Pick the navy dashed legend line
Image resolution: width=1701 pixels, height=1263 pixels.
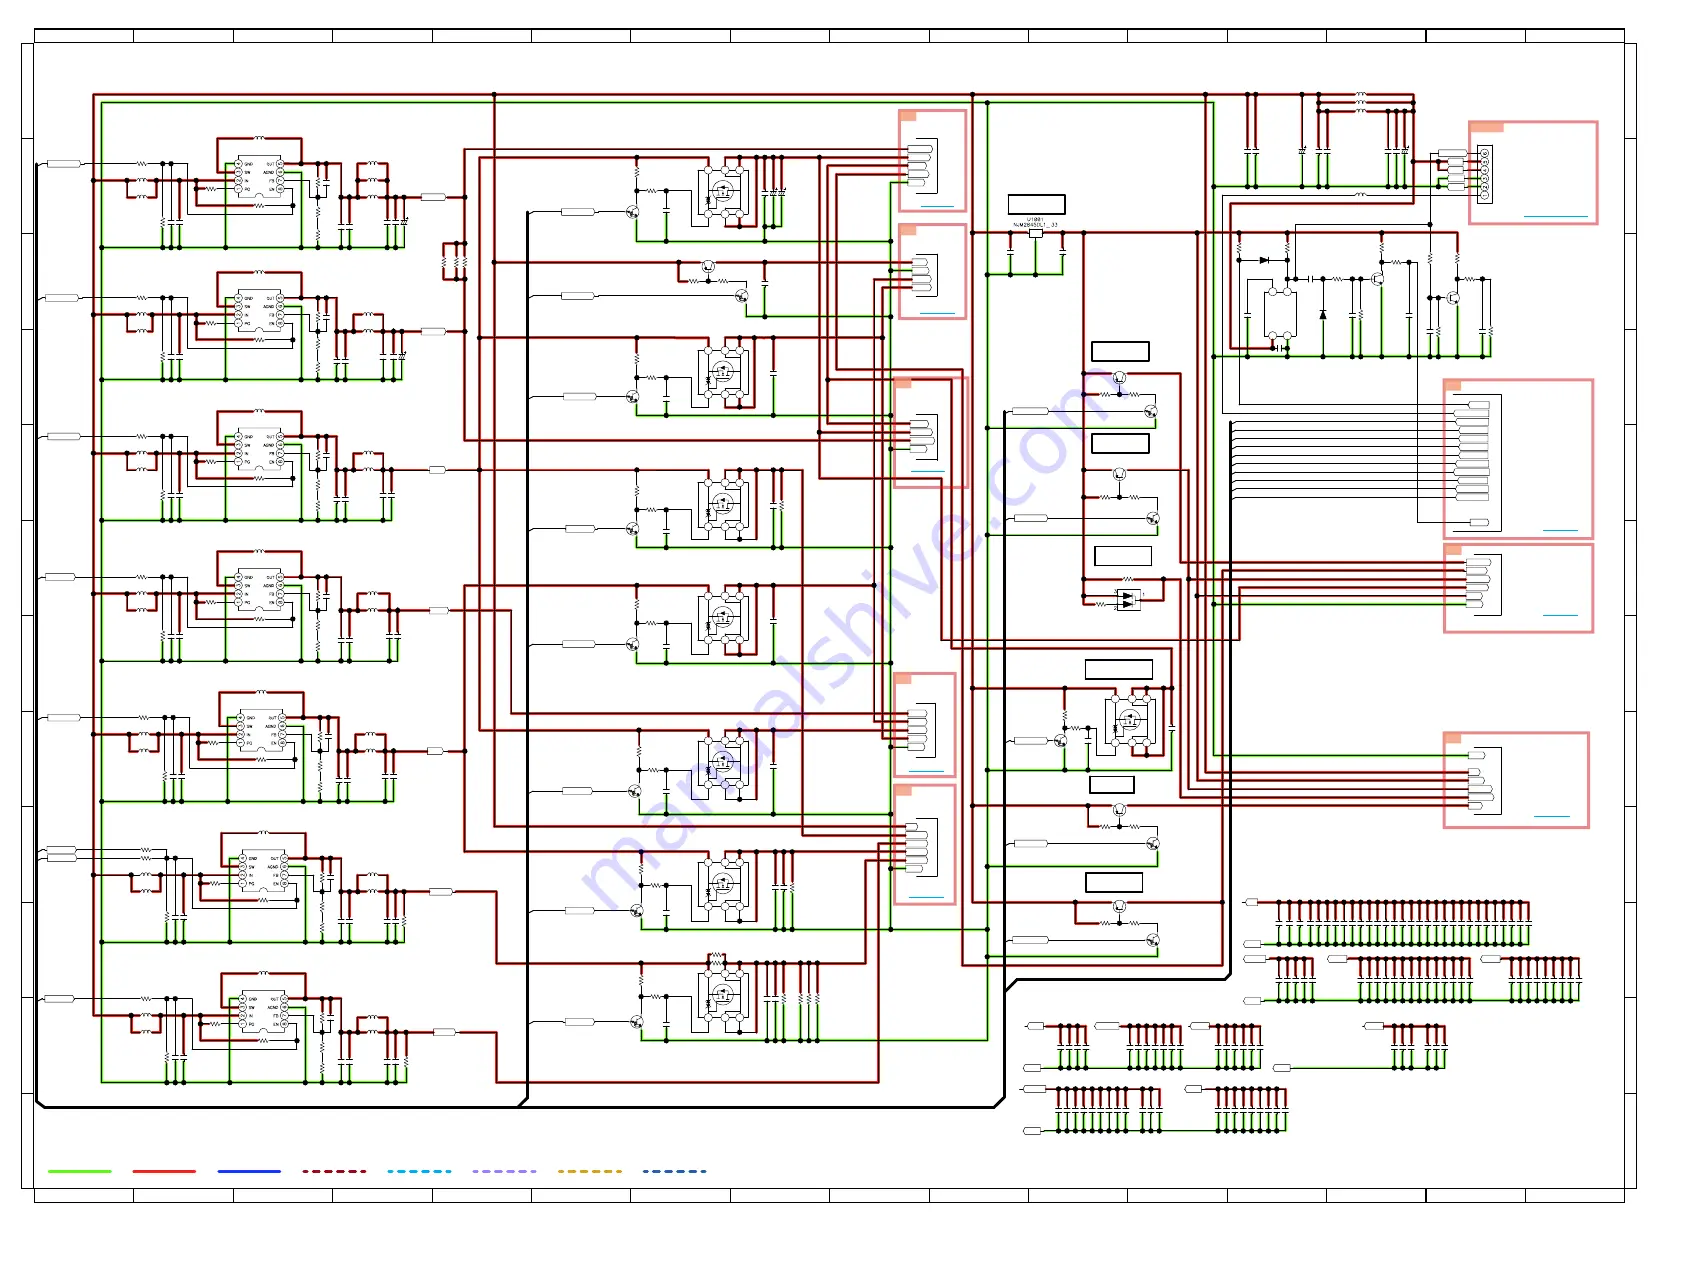pyautogui.click(x=674, y=1171)
